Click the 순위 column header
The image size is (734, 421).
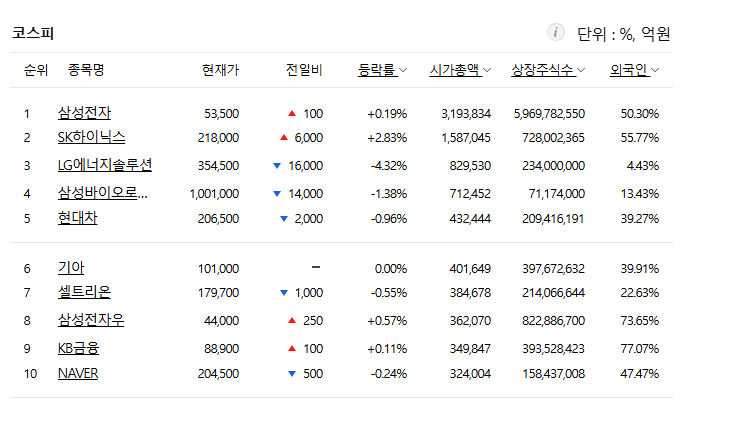(x=36, y=70)
